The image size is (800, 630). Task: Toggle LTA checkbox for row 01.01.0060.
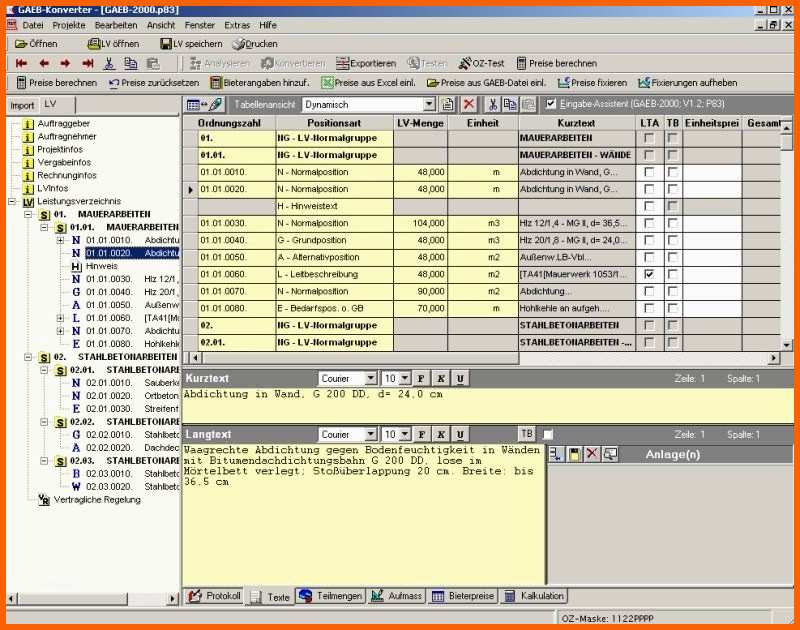click(x=649, y=274)
